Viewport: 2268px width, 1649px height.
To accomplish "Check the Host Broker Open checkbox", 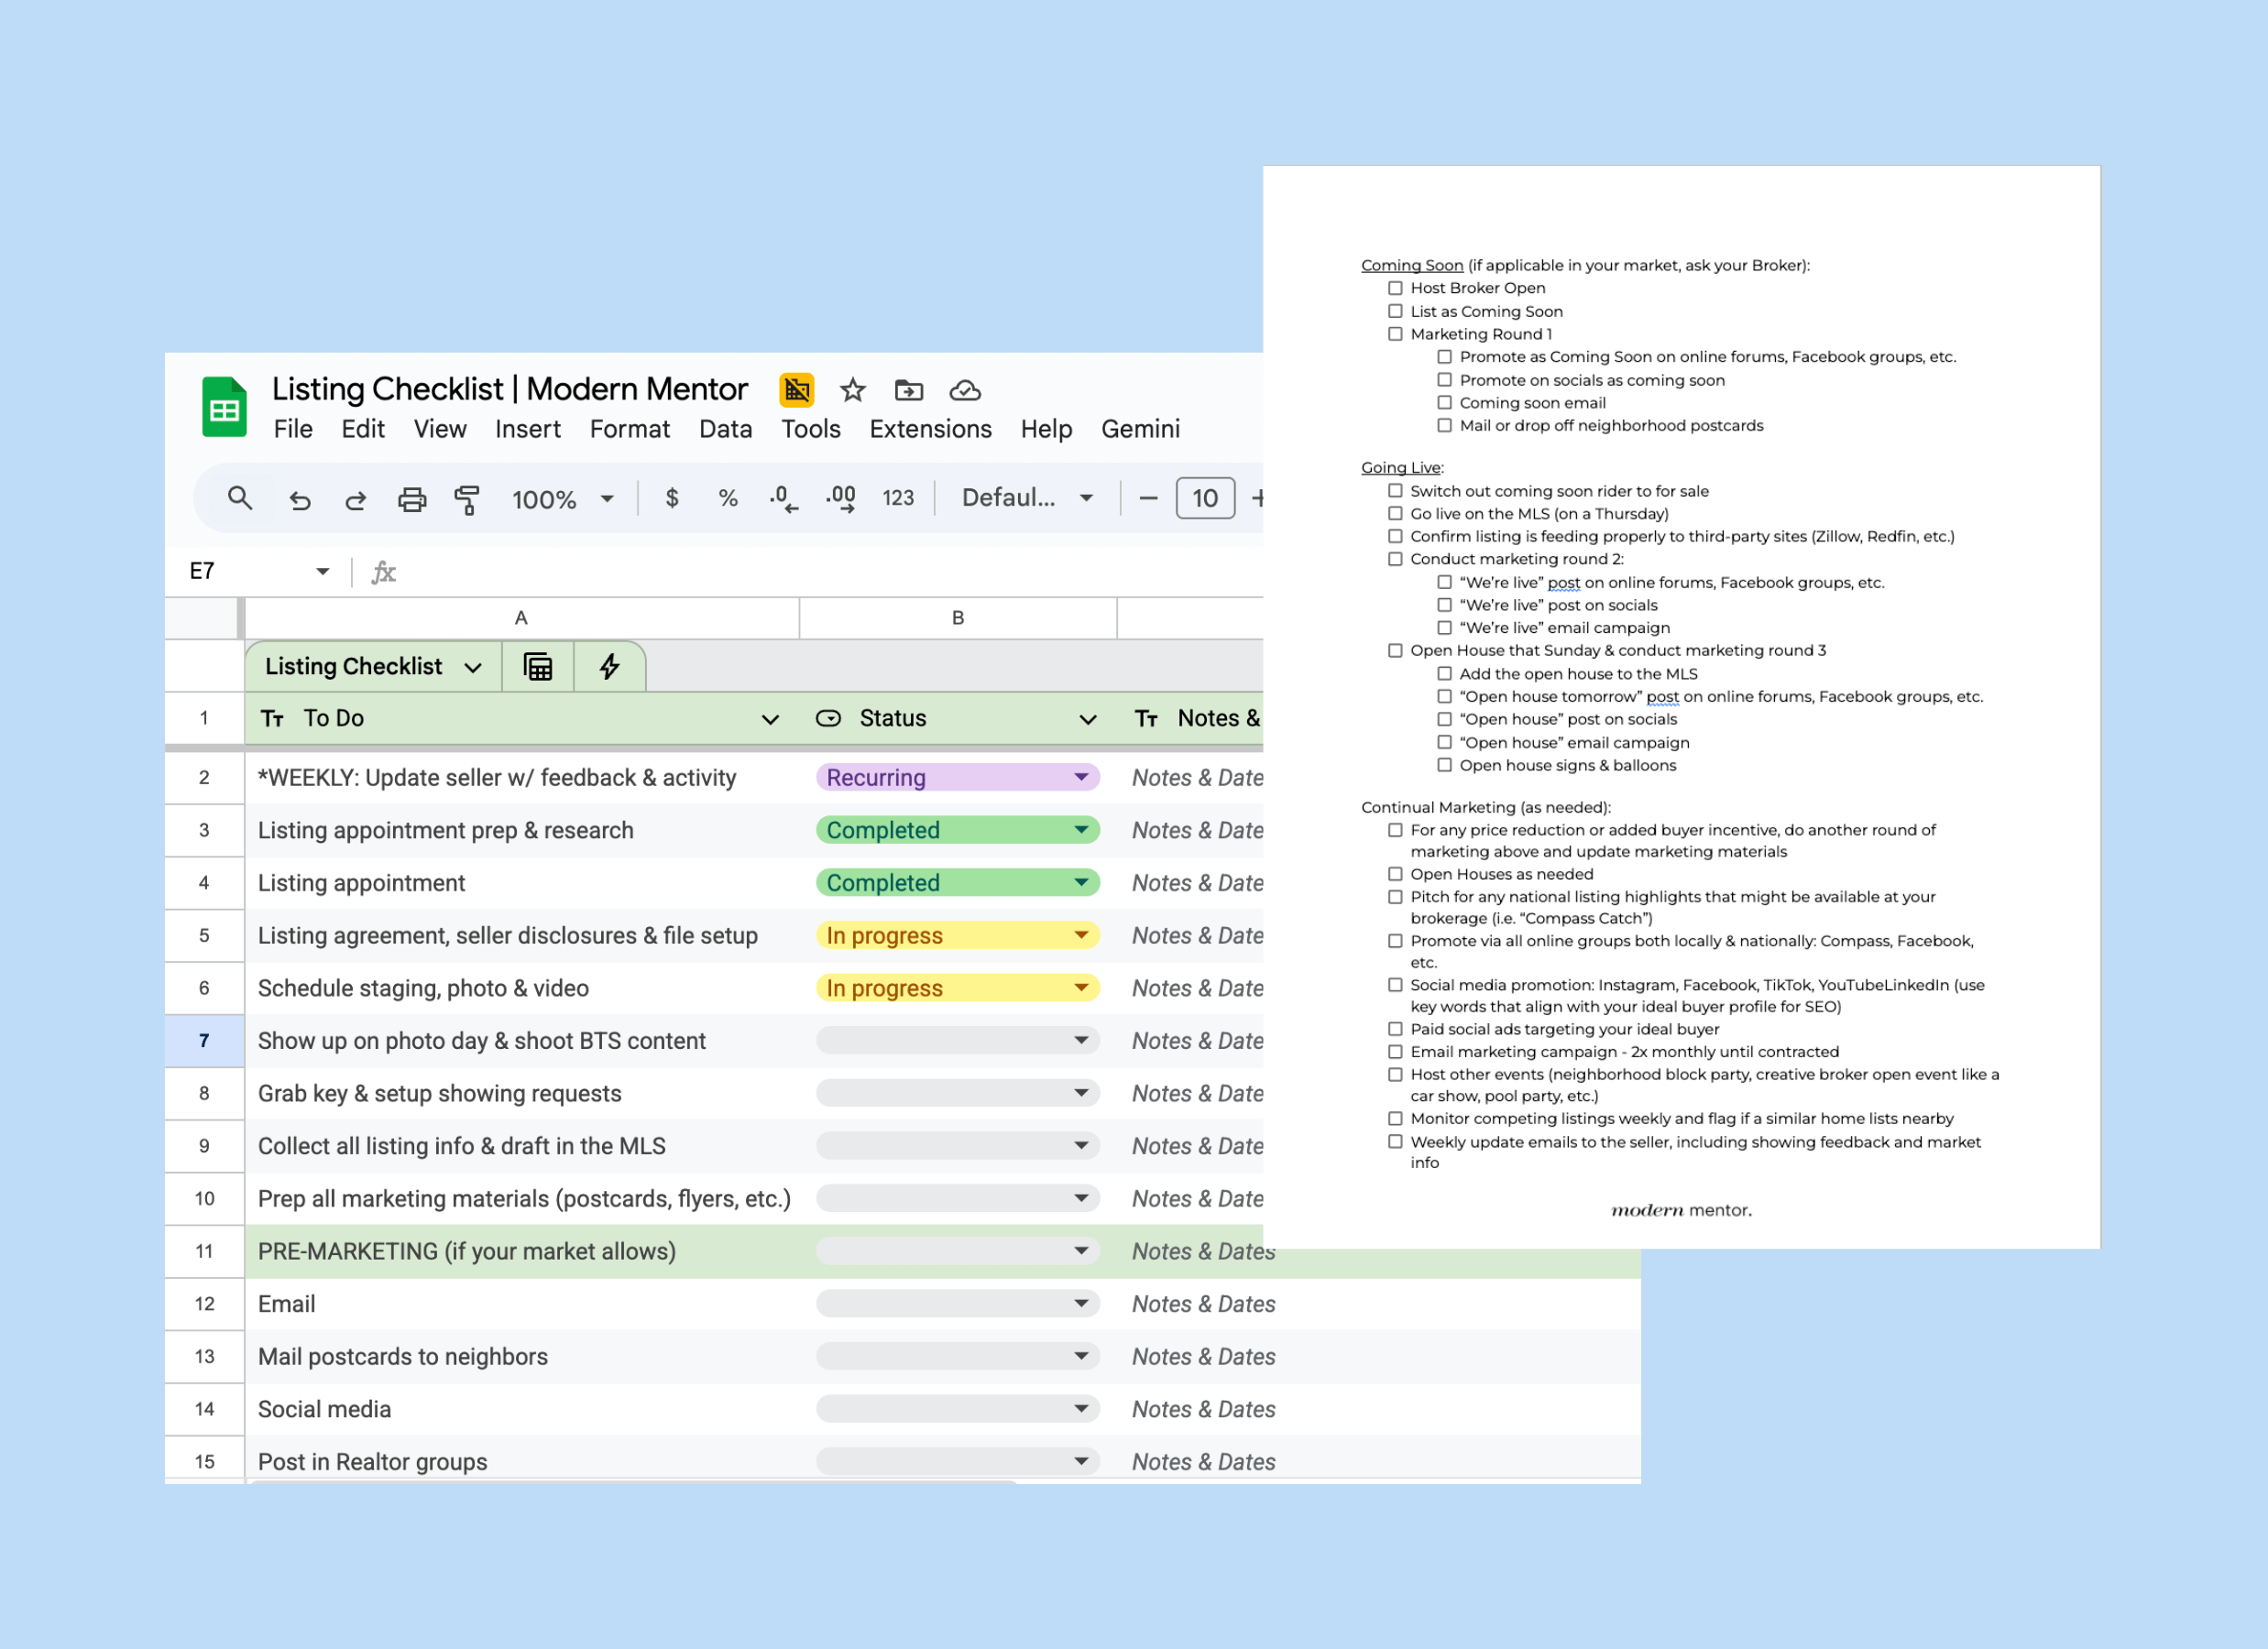I will (x=1395, y=288).
